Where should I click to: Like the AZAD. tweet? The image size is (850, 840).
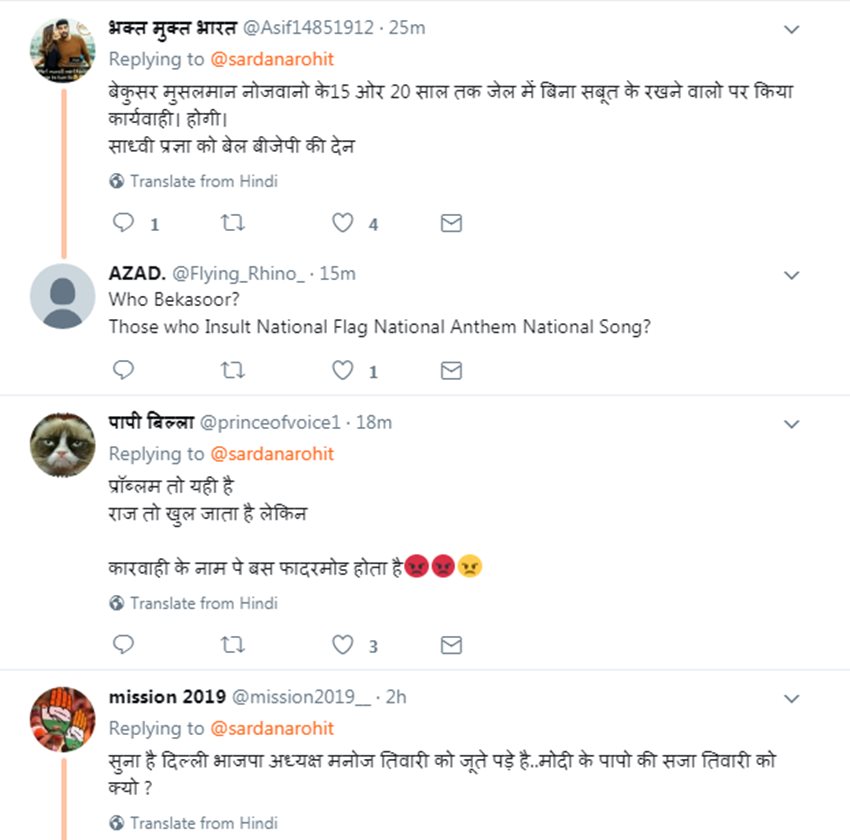tap(343, 371)
